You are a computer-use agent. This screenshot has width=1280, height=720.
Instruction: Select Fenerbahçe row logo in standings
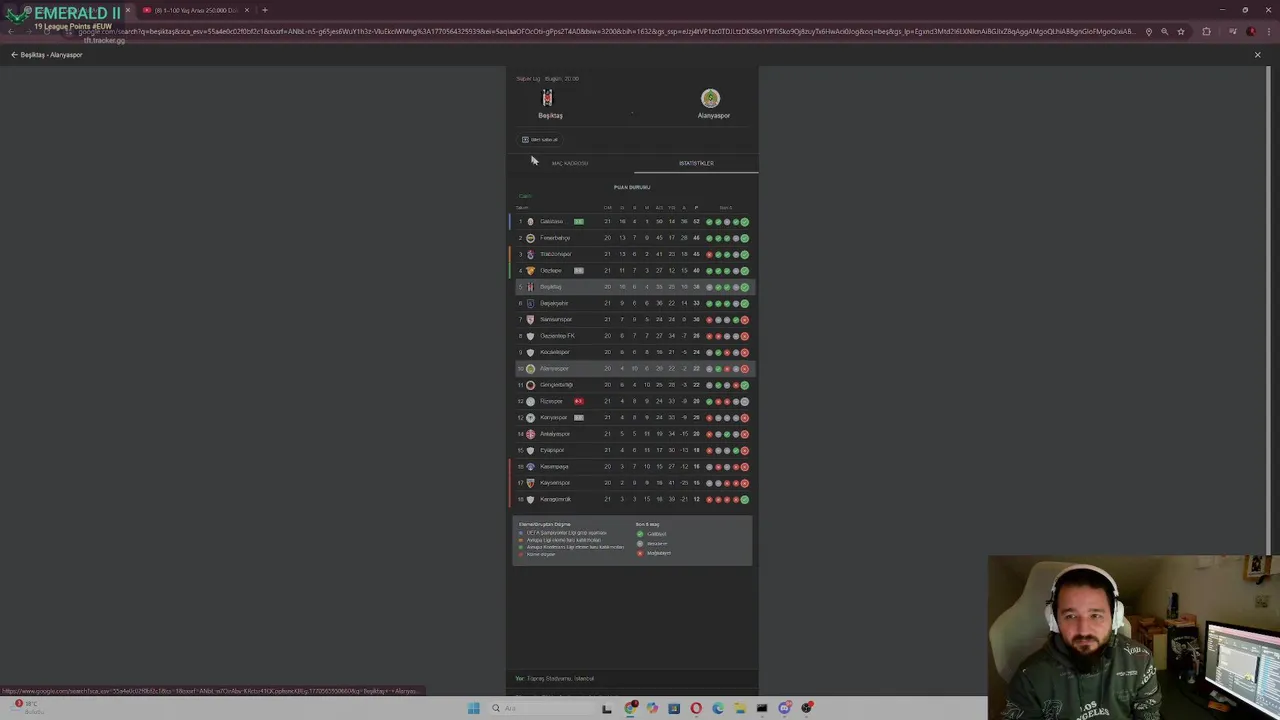click(x=530, y=238)
